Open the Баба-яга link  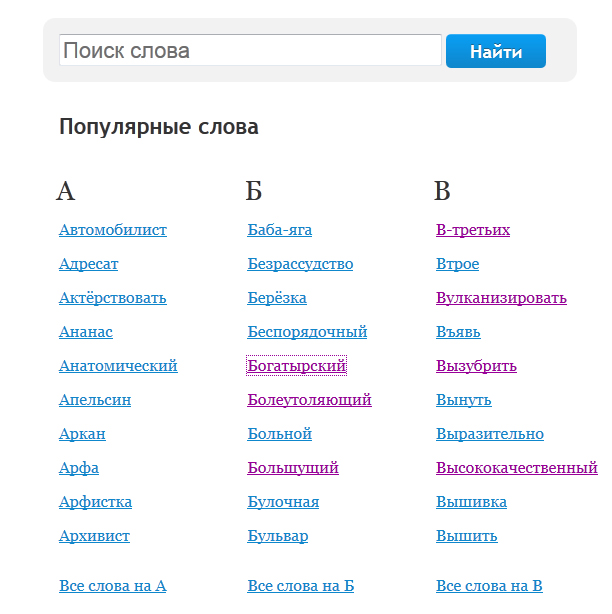point(280,230)
